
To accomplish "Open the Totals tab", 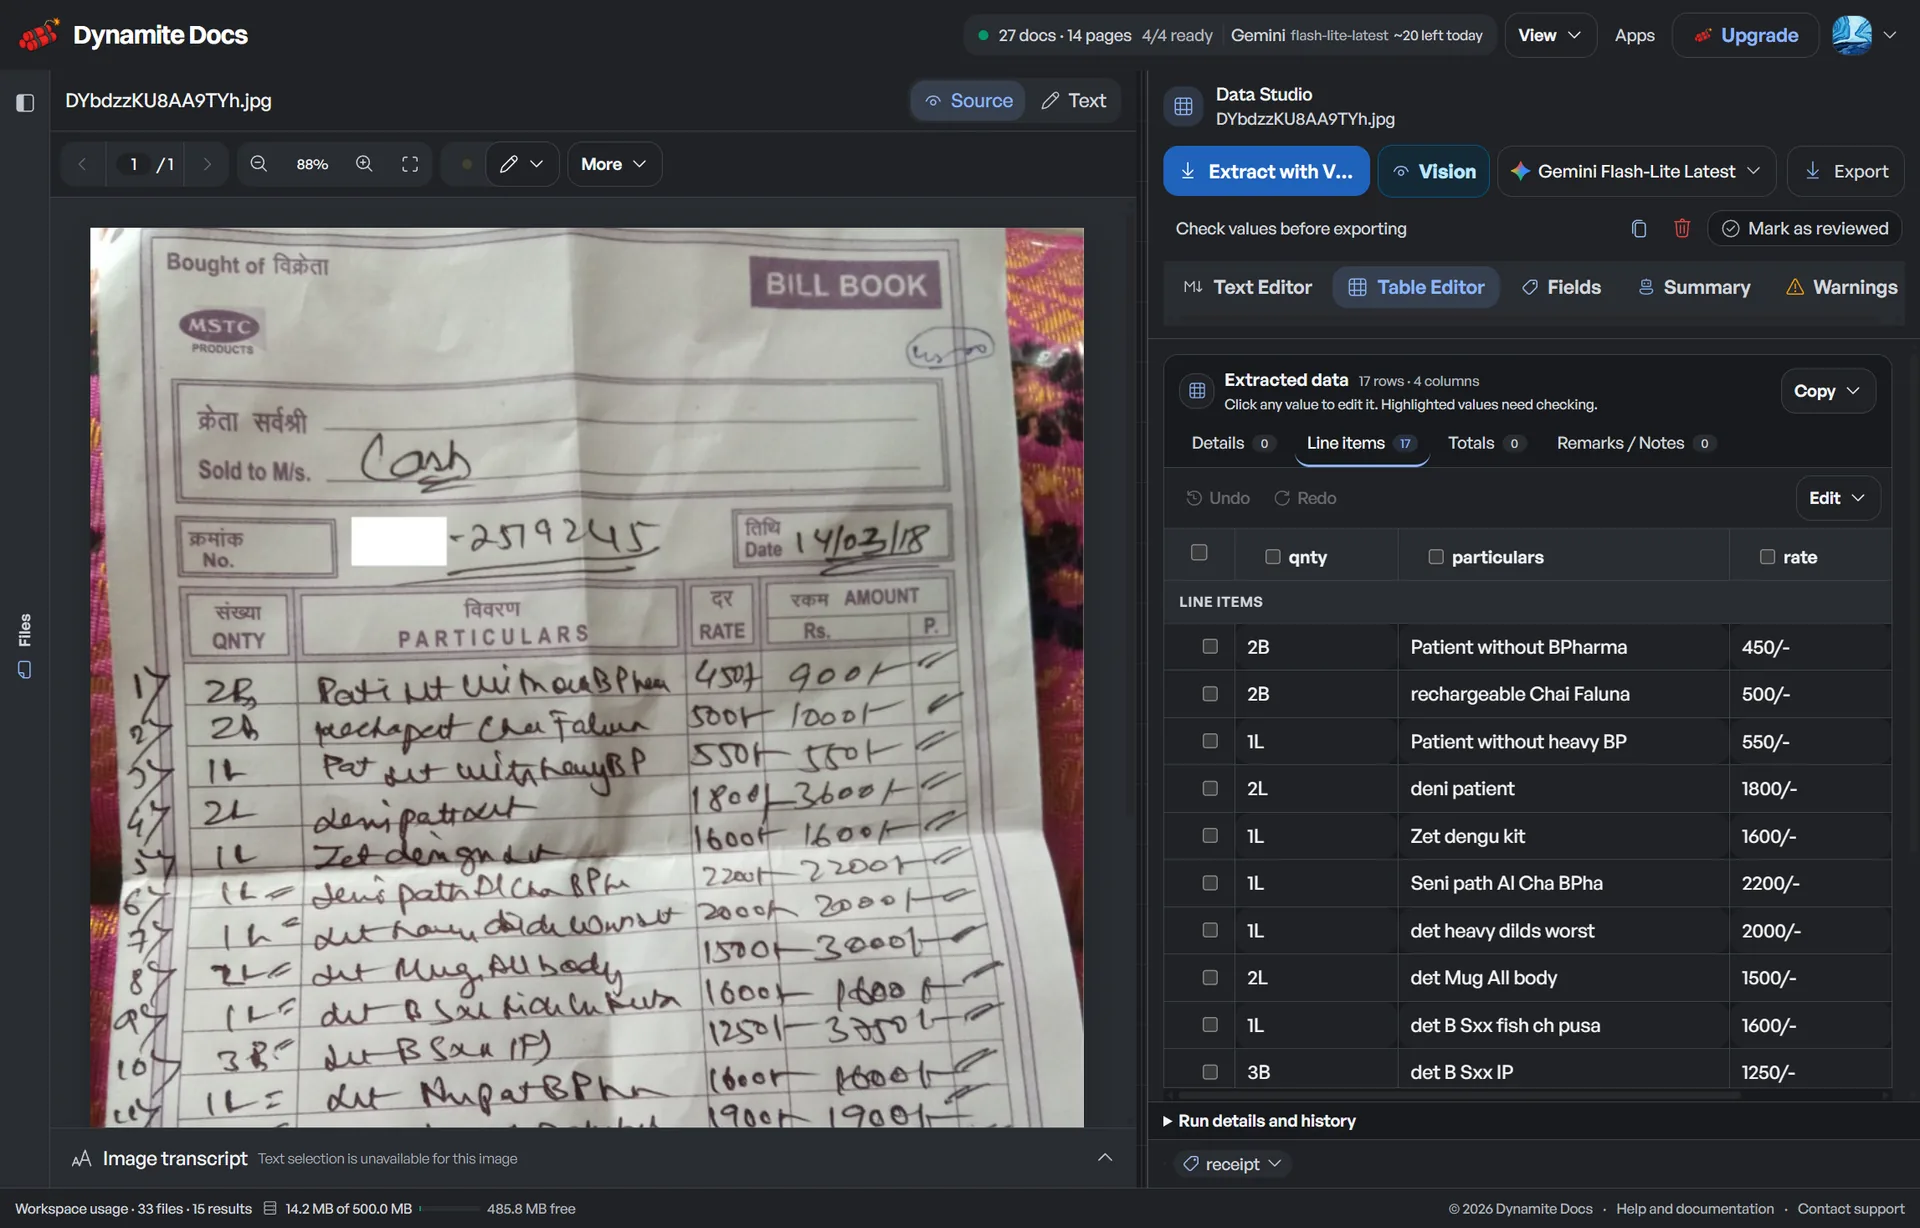I will click(x=1486, y=443).
